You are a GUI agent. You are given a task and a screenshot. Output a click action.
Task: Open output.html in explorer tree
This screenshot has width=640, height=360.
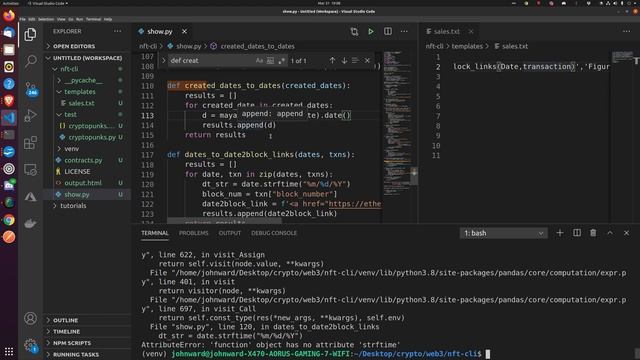(x=87, y=183)
